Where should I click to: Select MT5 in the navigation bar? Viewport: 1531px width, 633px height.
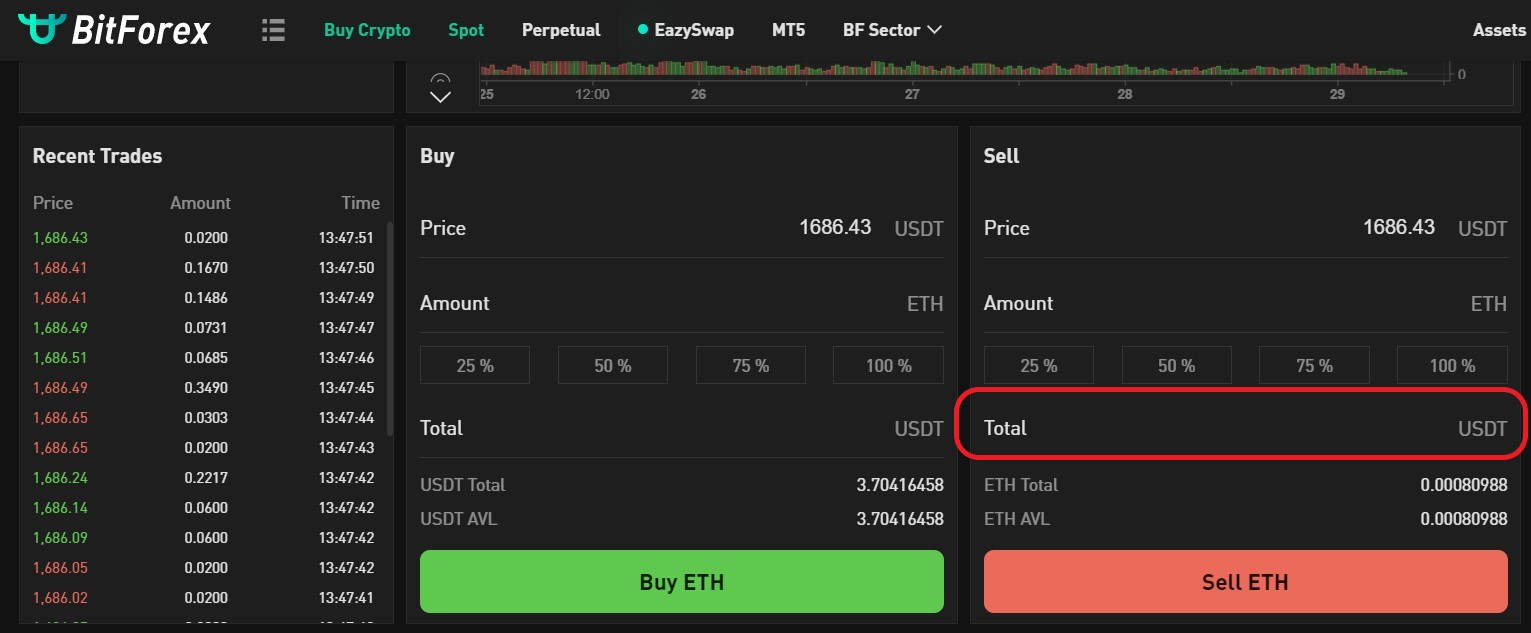click(788, 30)
